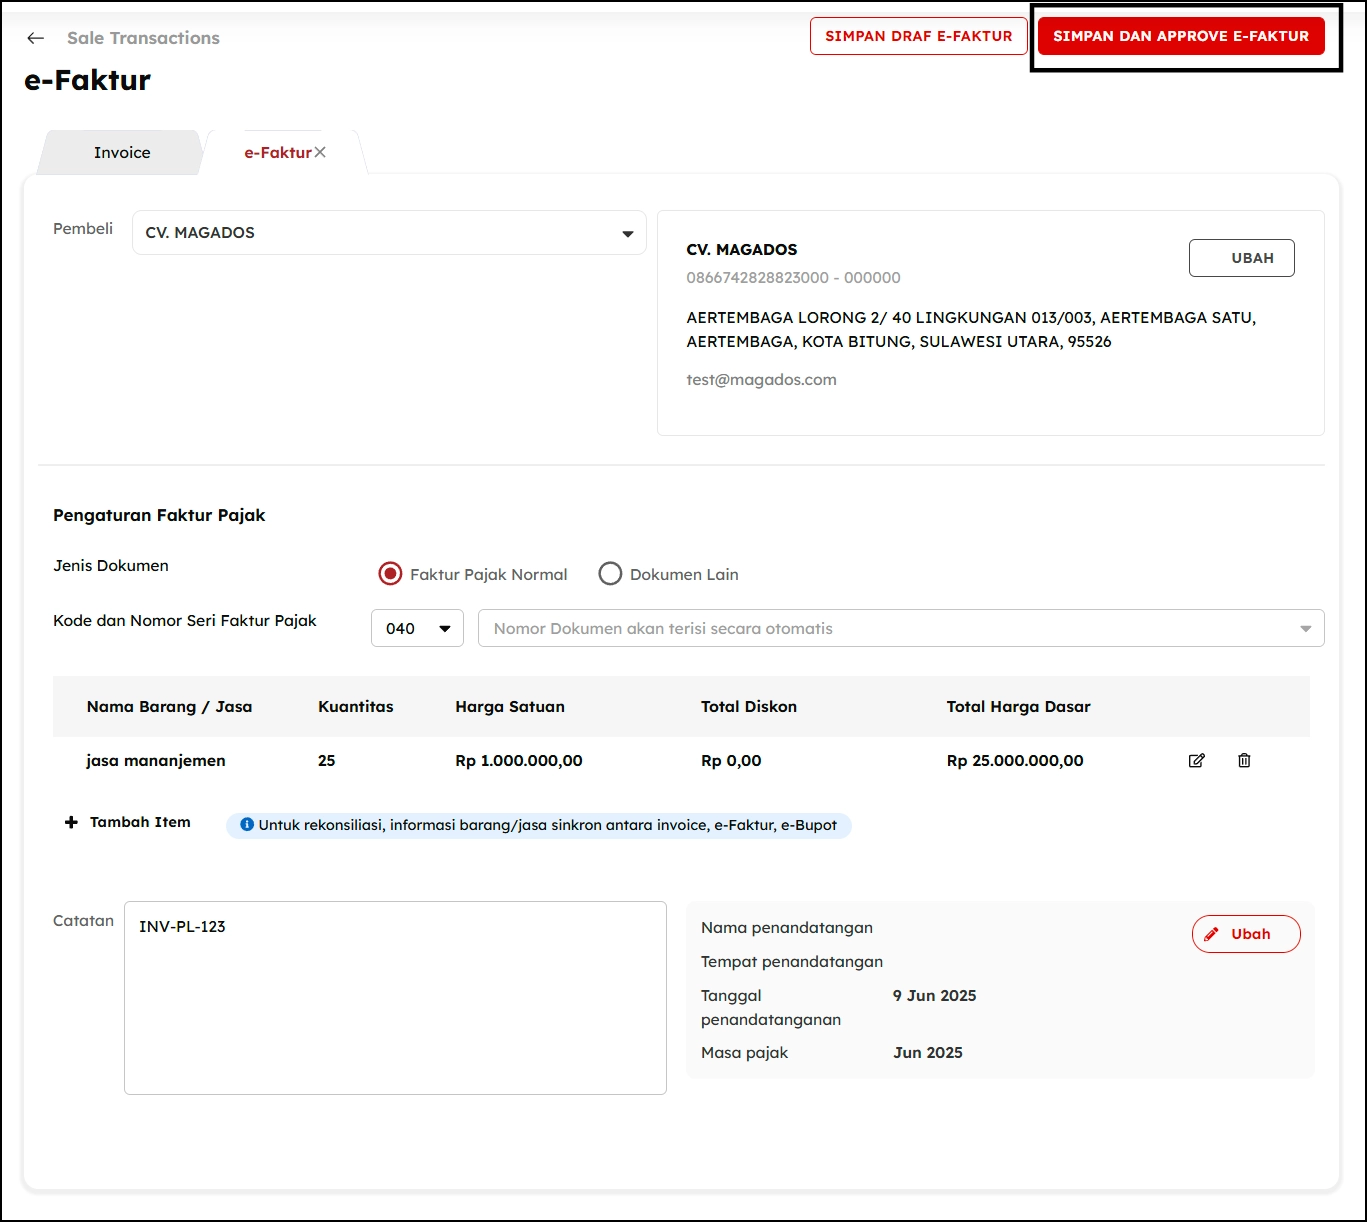This screenshot has height=1222, width=1367.
Task: Open the 040 faktur code dropdown
Action: click(417, 628)
